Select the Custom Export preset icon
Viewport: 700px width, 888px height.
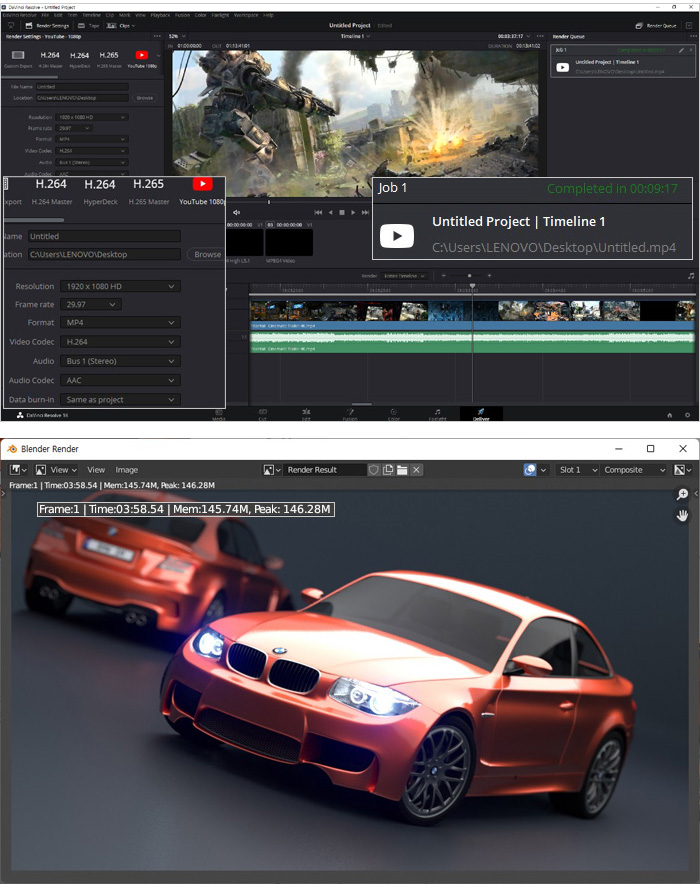(x=18, y=56)
